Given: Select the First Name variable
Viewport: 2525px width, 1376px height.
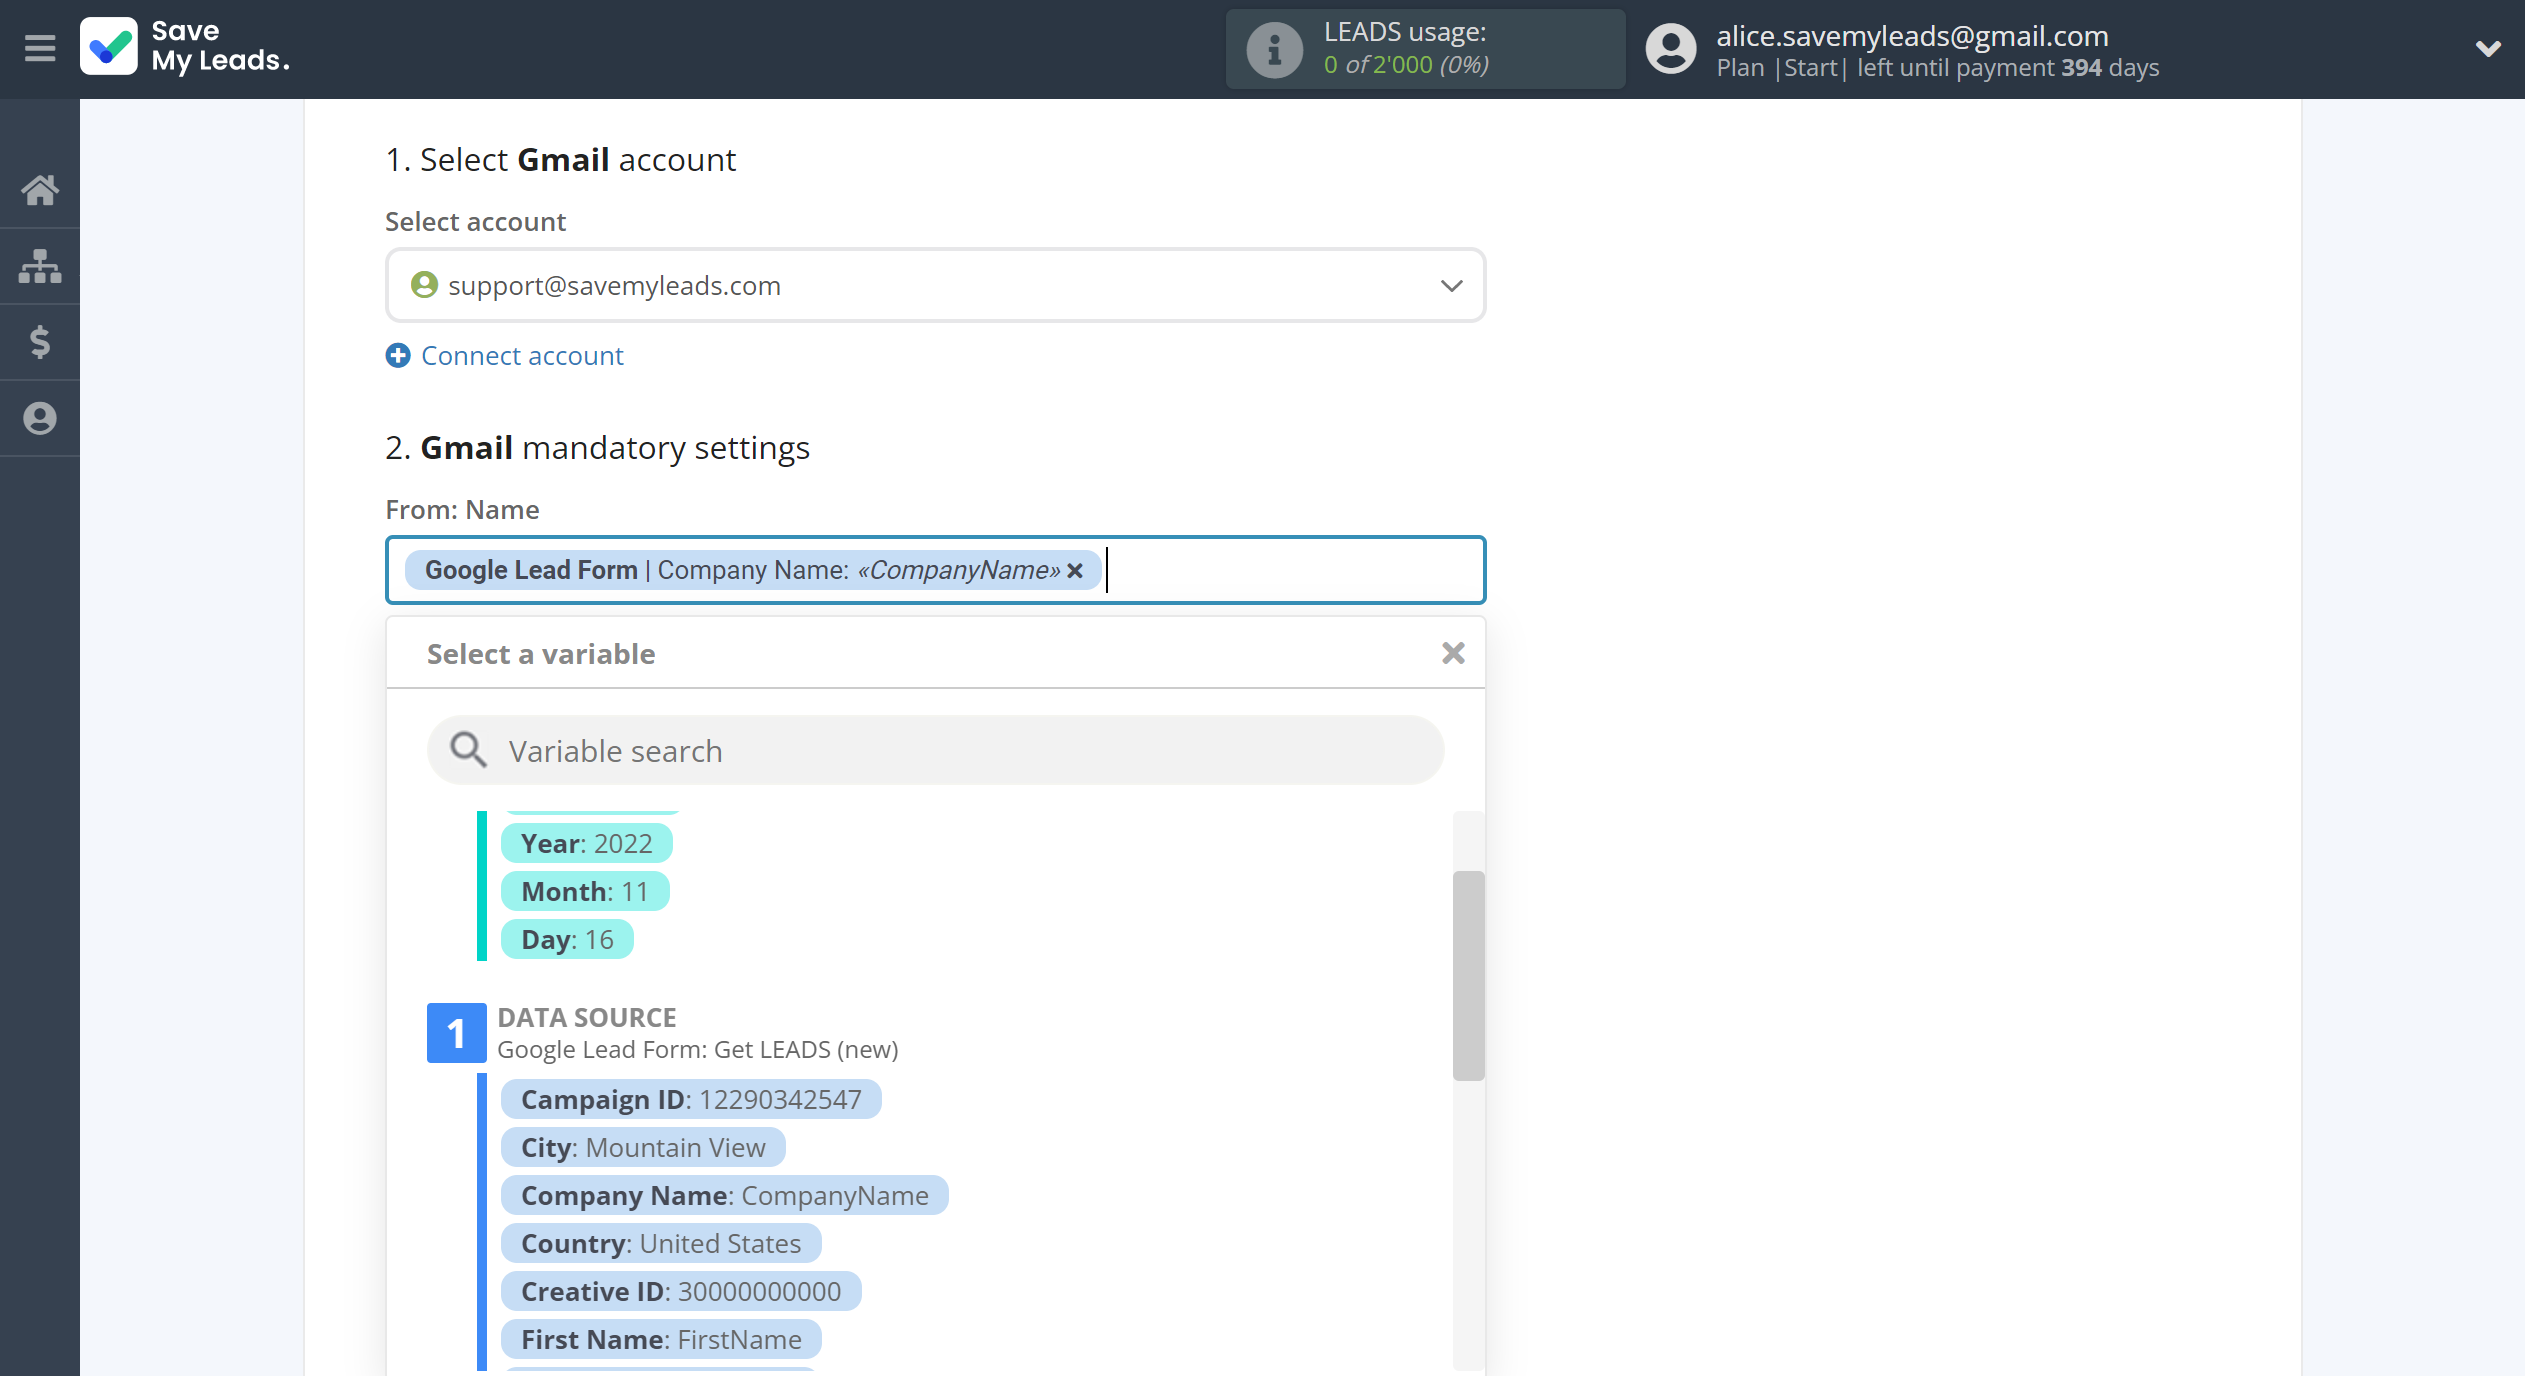Looking at the screenshot, I should tap(661, 1339).
